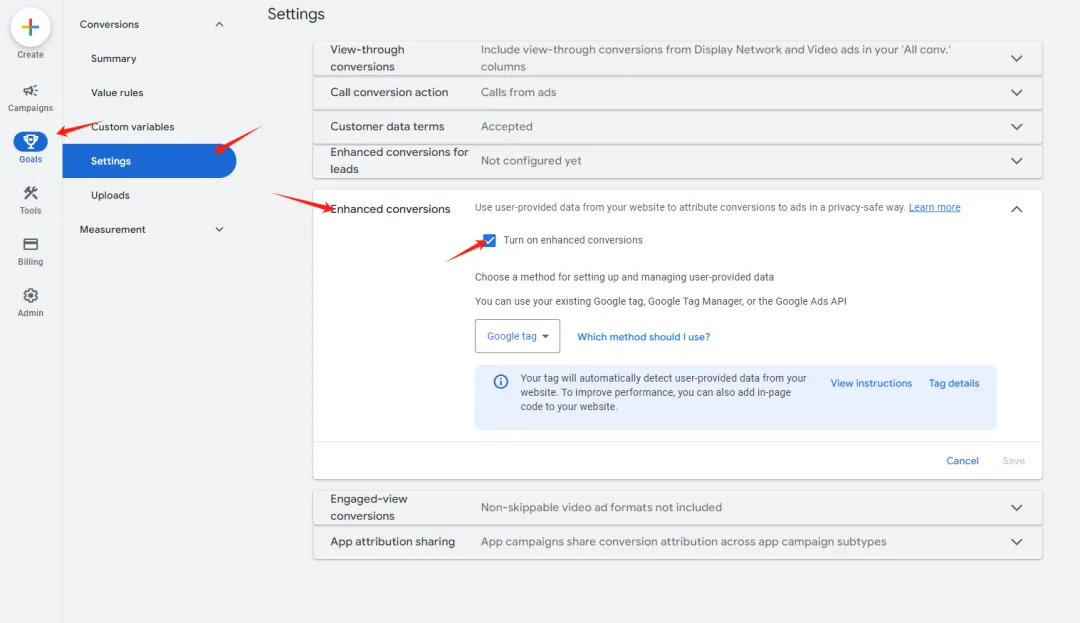Uncheck Turn on enhanced conversions
Screen dimensions: 1080x623
(489, 240)
